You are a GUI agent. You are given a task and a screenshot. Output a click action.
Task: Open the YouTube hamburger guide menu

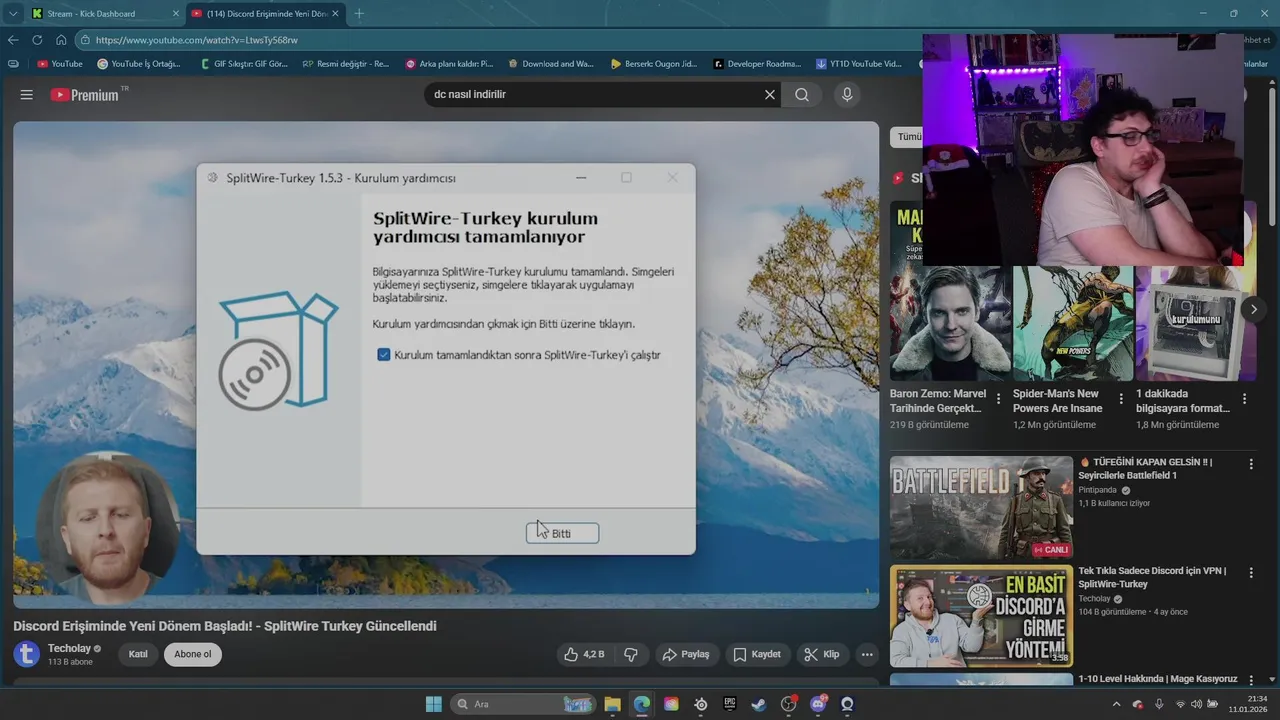tap(27, 95)
